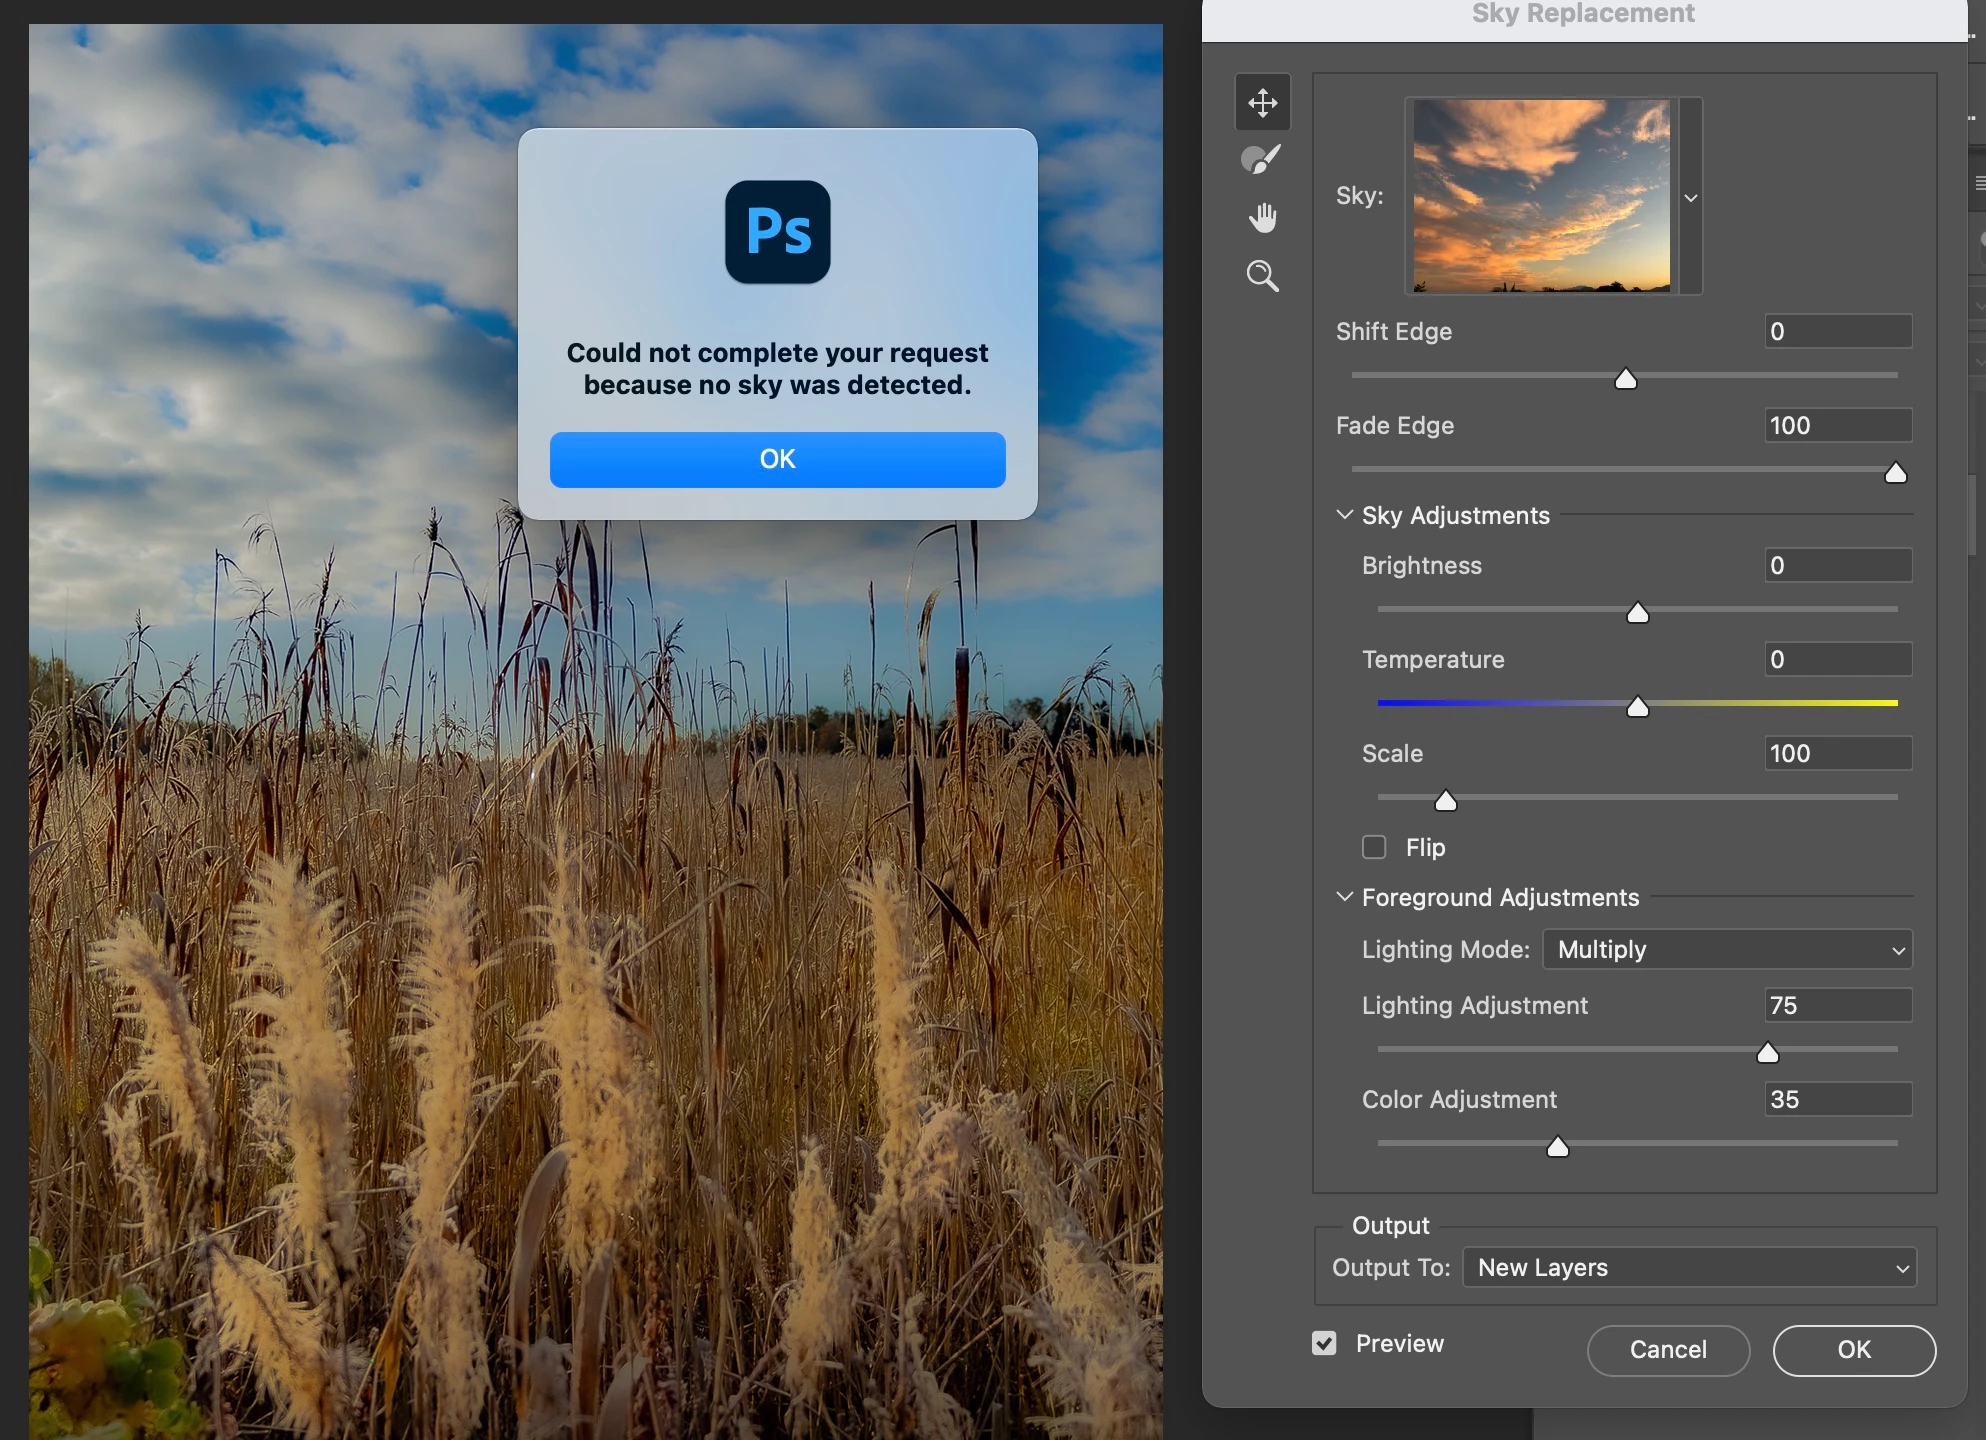Click the Fade Edge slider handle
The height and width of the screenshot is (1440, 1986).
tap(1895, 474)
